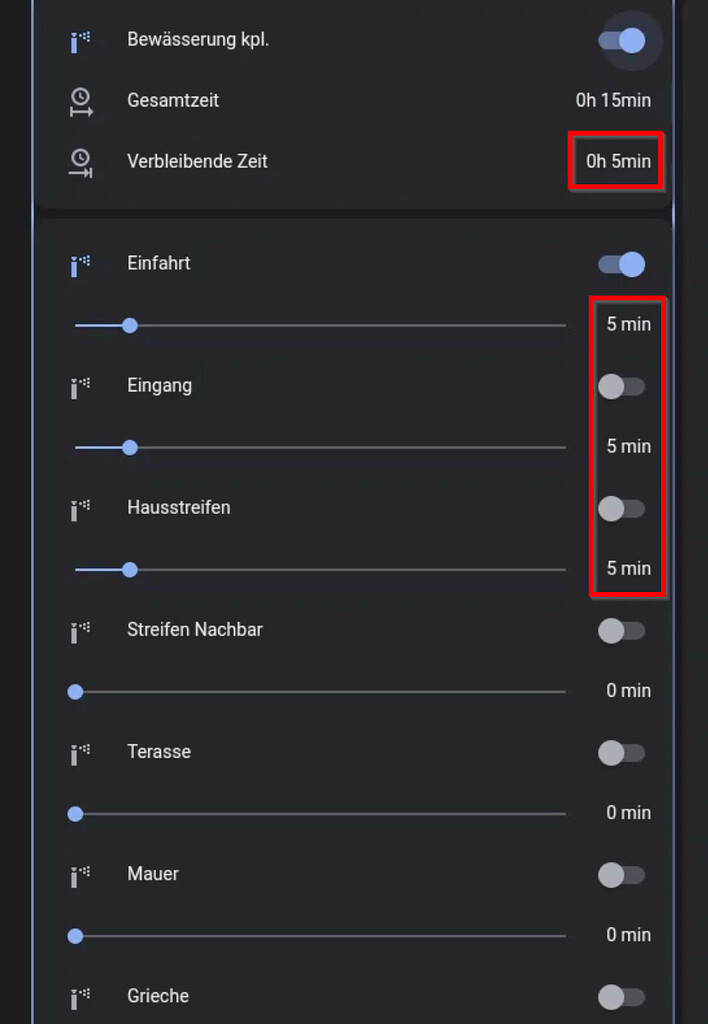Screen dimensions: 708x1024
Task: Click the Einfahrt sprinkler icon
Action: 79,264
